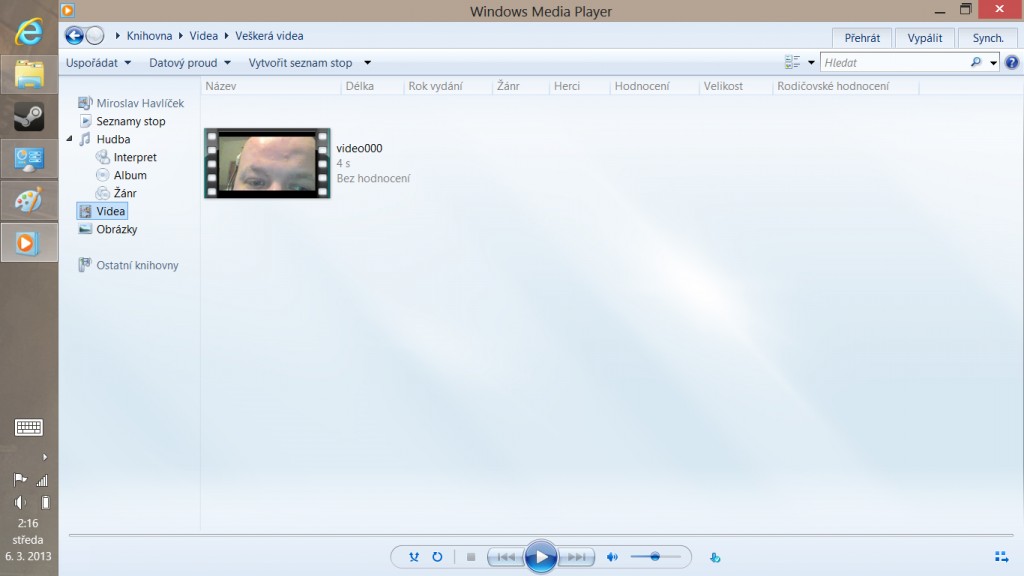Click the system tray volume icon
This screenshot has height=576, width=1024.
(20, 502)
